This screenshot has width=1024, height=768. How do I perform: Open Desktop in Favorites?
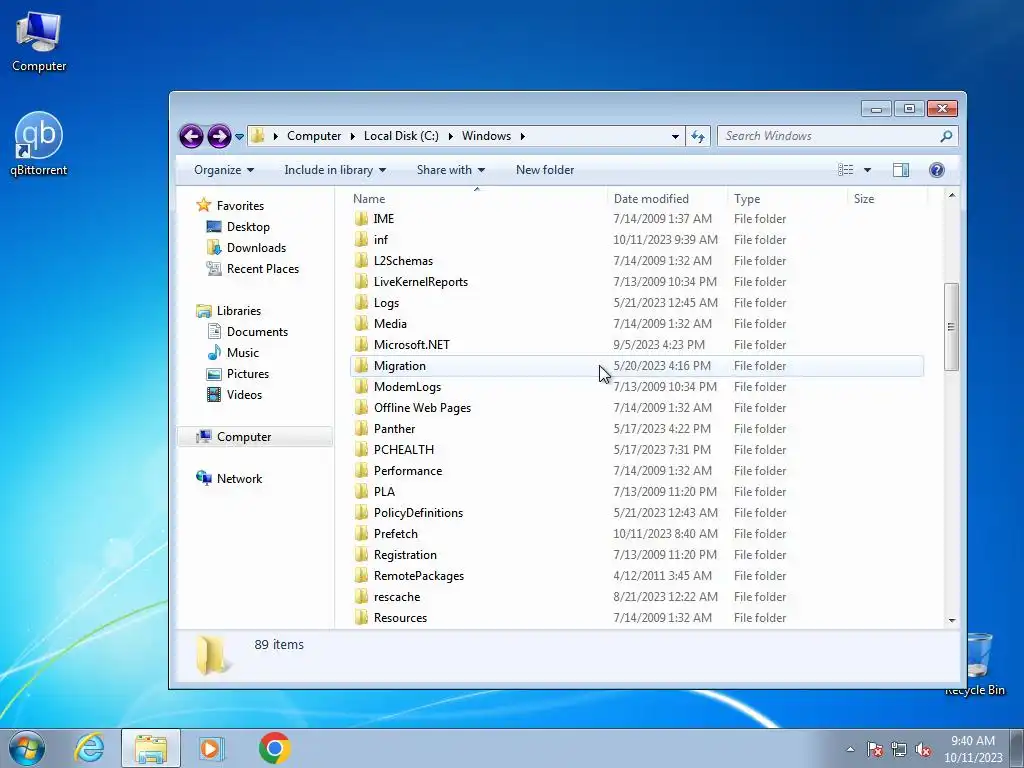click(x=238, y=227)
